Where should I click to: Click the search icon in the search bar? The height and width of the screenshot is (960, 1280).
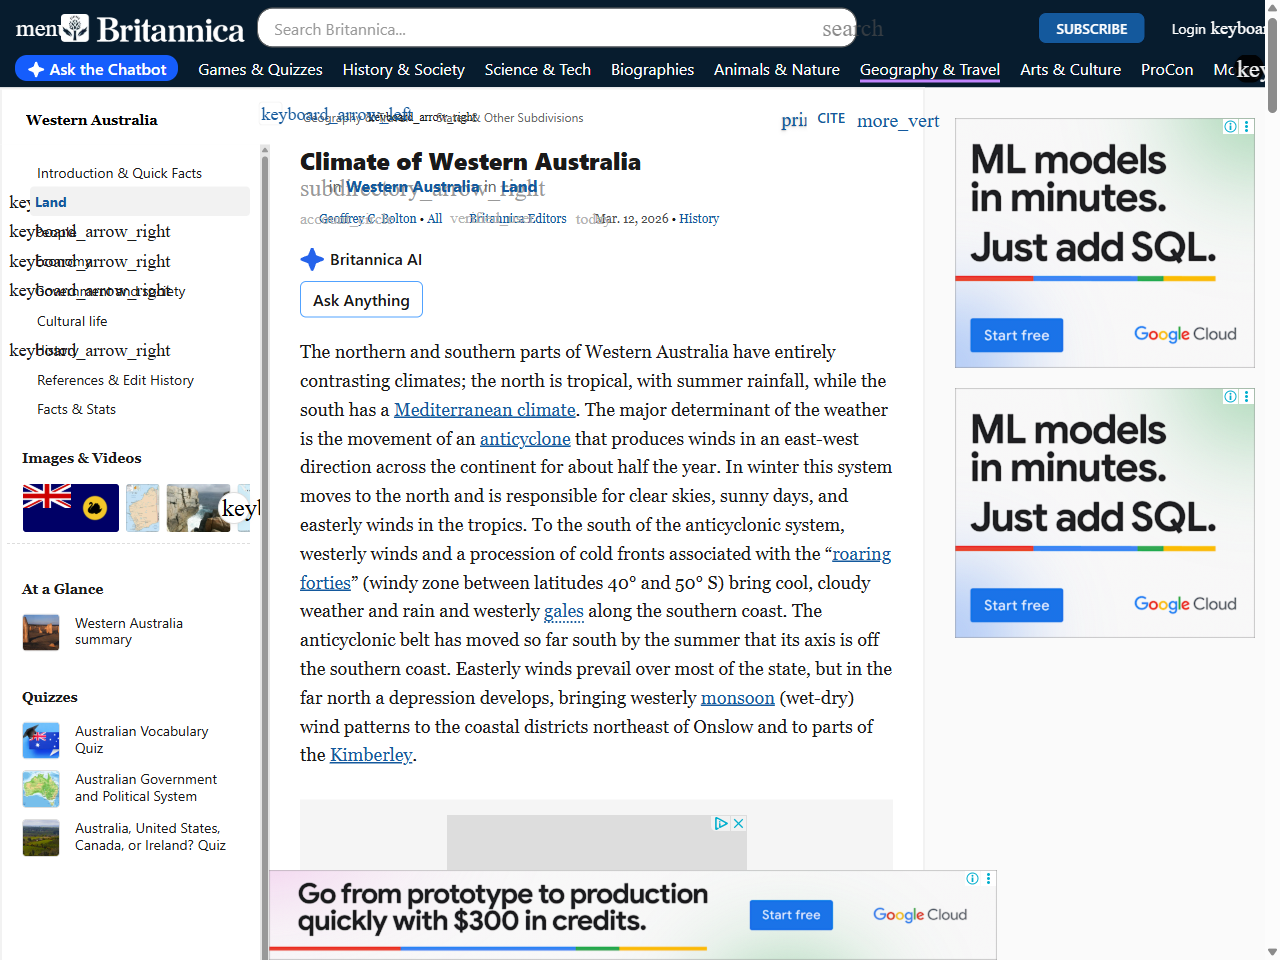[x=852, y=29]
